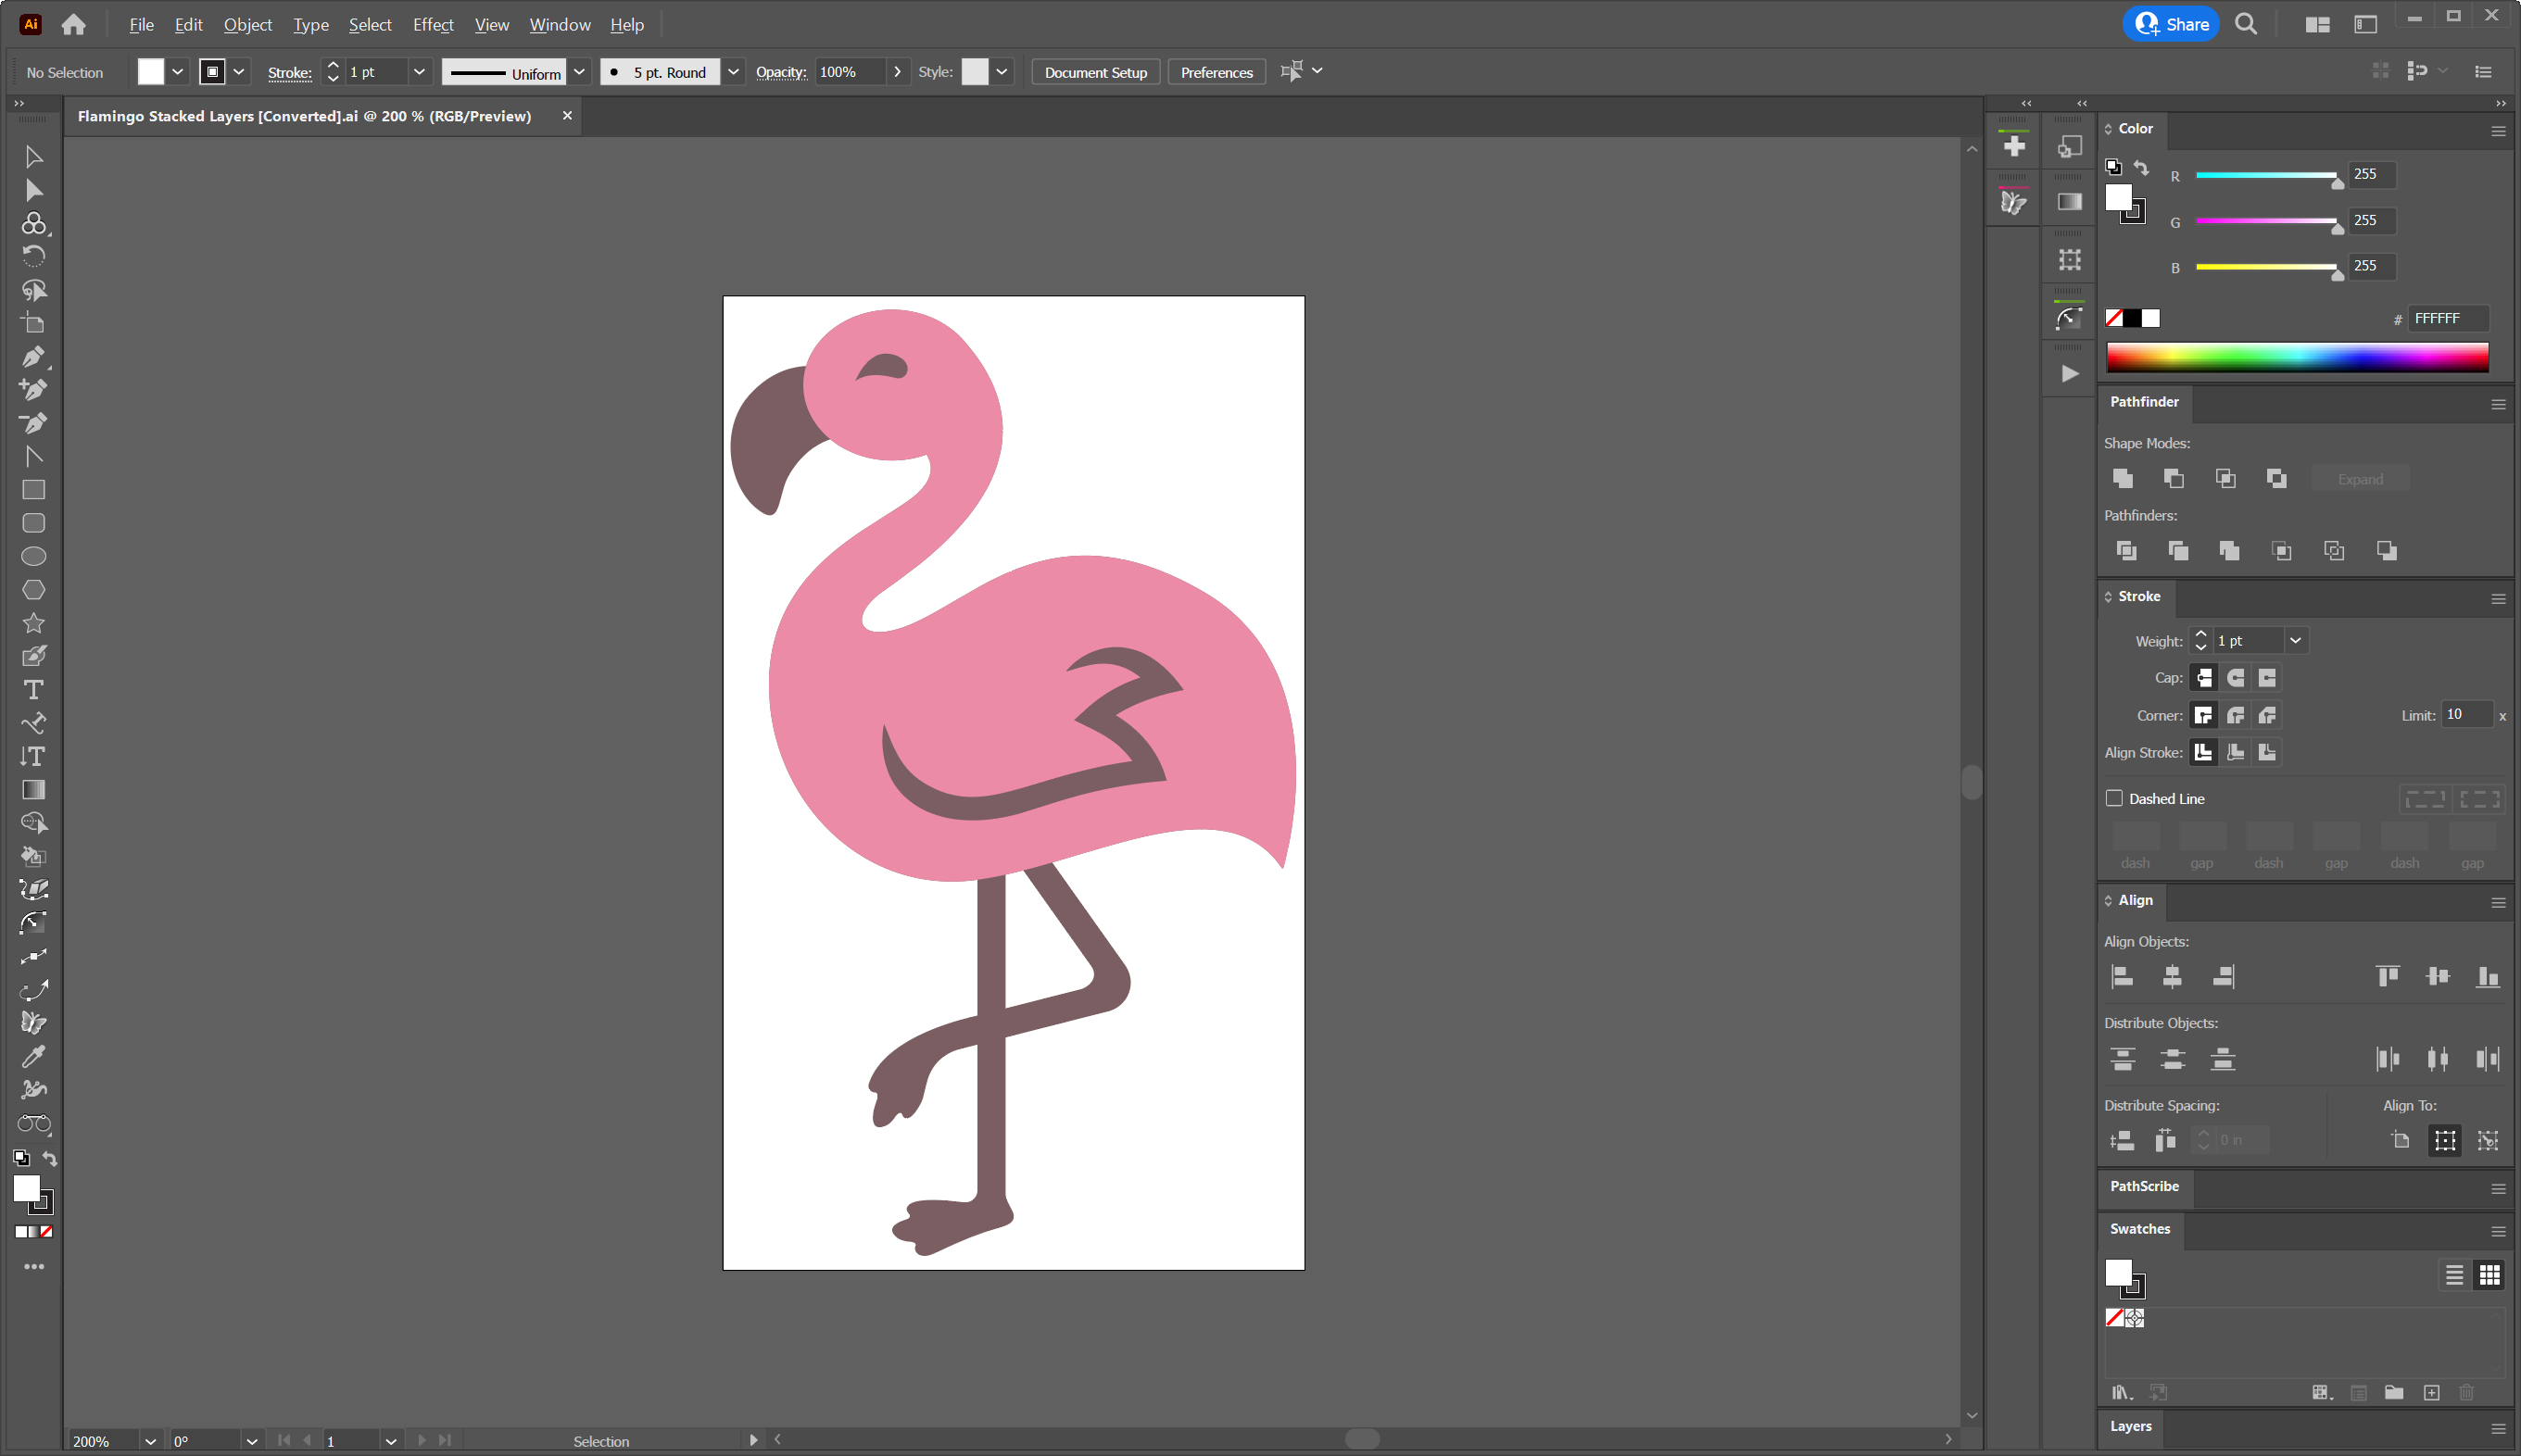Screen dimensions: 2521x1456
Task: Select the Line Segment tool
Action: (x=33, y=457)
